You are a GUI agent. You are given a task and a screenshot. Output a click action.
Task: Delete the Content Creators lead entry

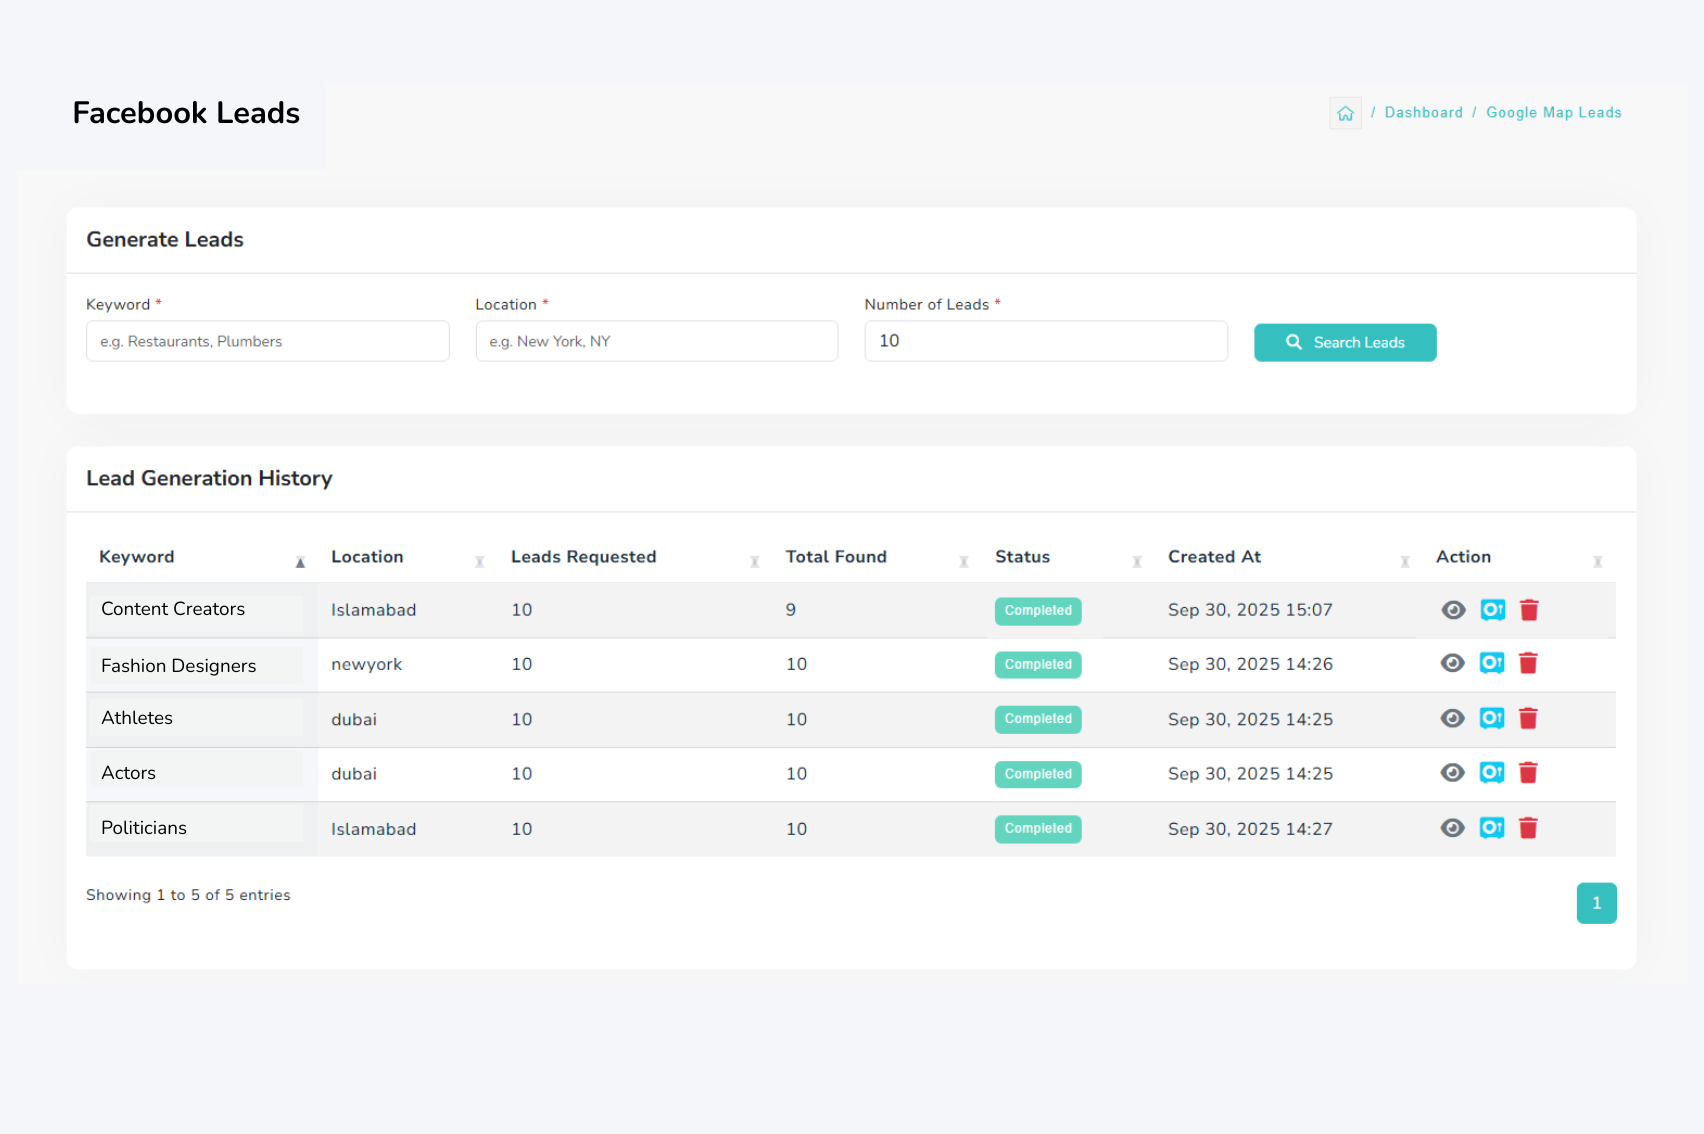click(x=1529, y=610)
